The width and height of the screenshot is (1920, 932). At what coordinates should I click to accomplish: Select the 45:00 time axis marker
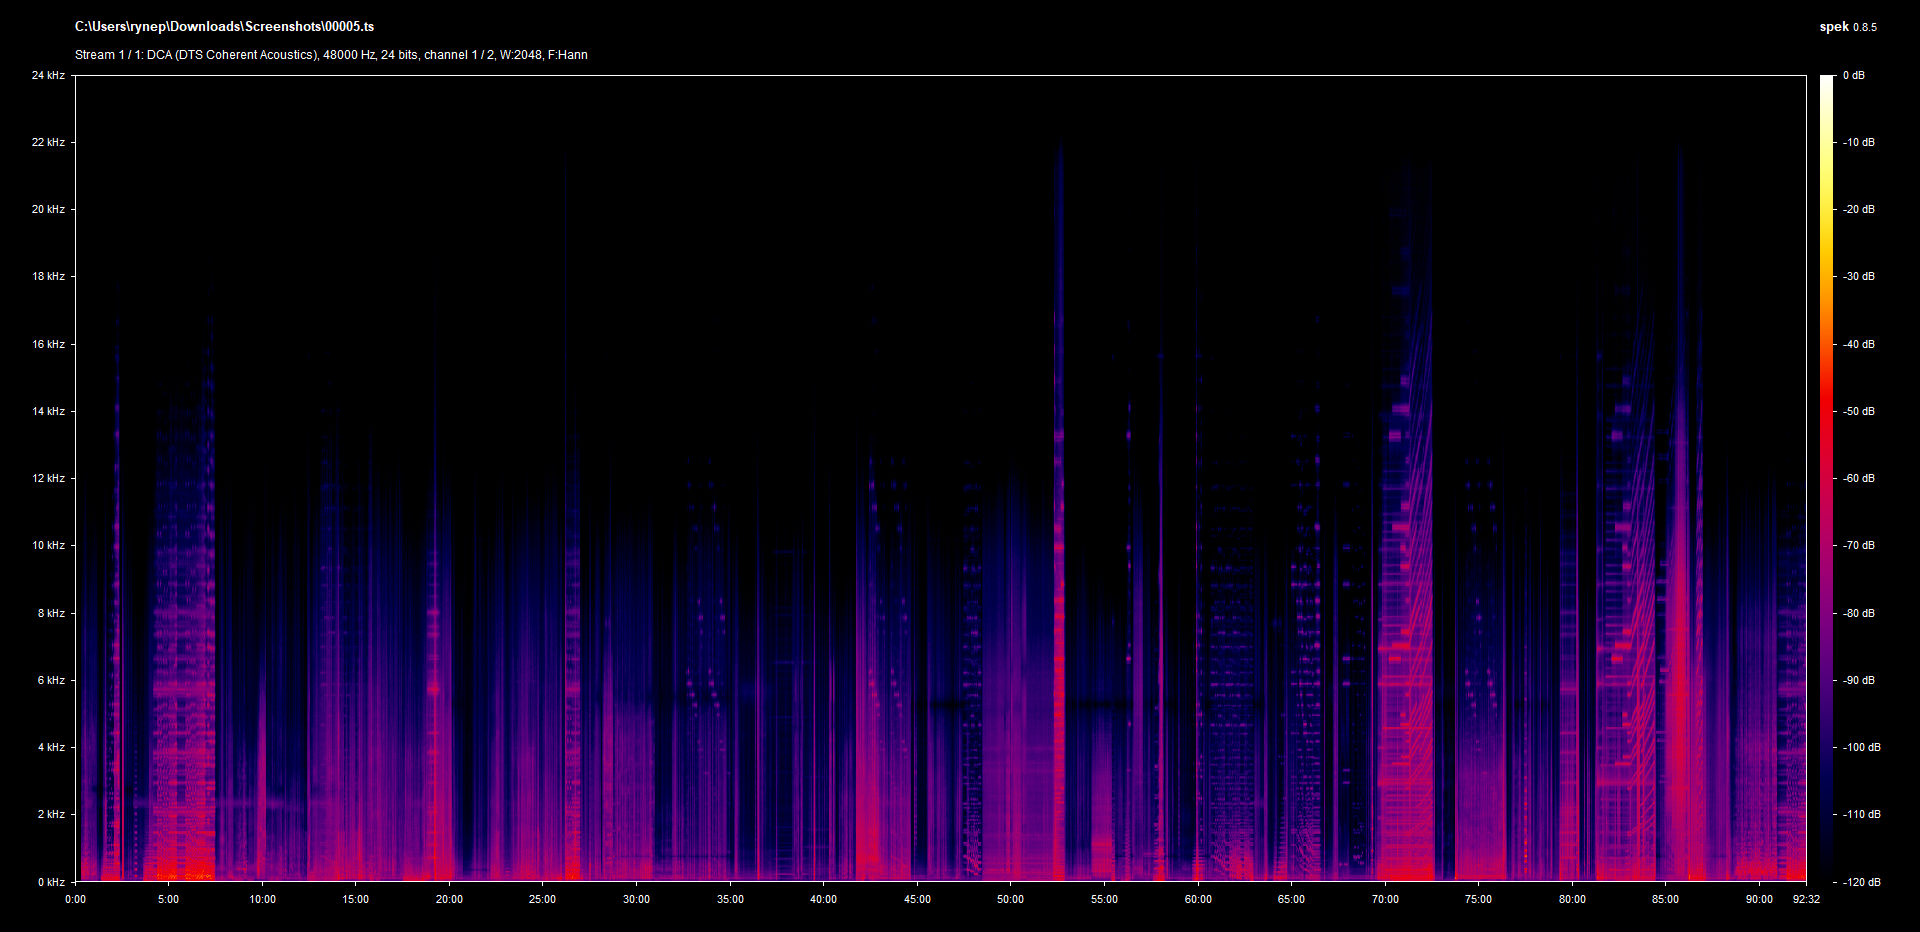(x=917, y=899)
